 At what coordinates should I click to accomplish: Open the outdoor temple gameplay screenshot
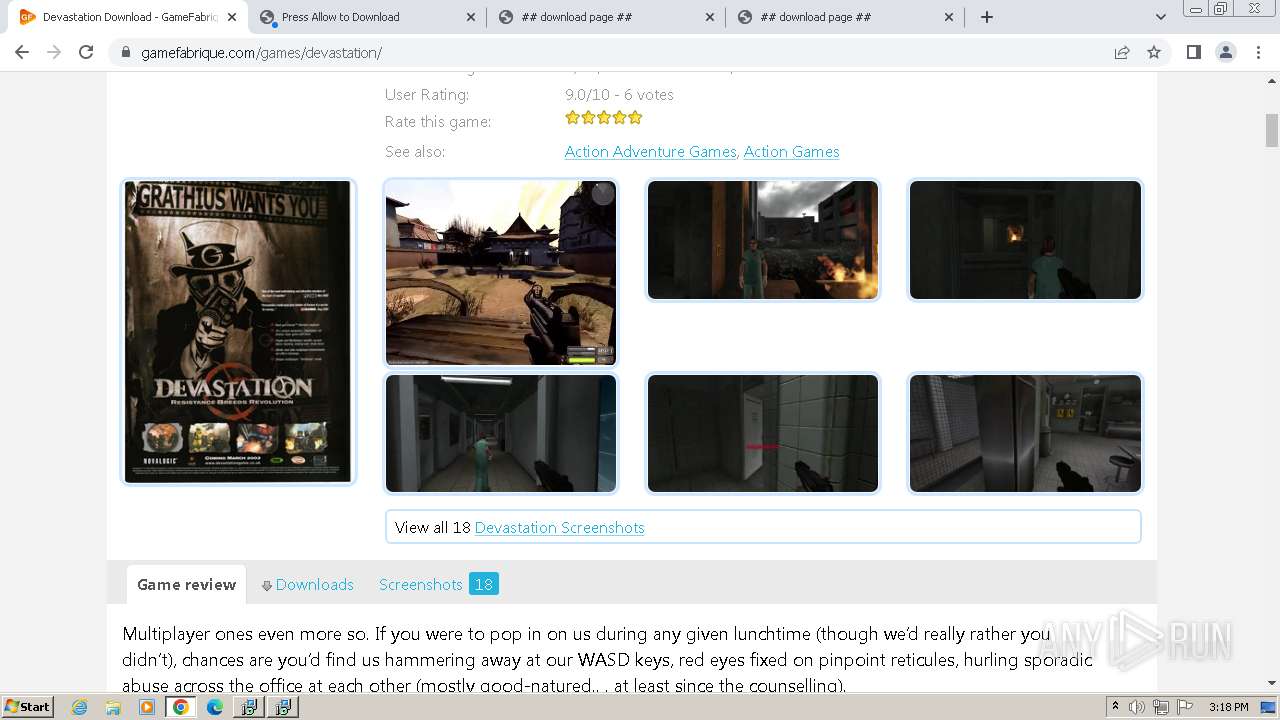[x=501, y=273]
